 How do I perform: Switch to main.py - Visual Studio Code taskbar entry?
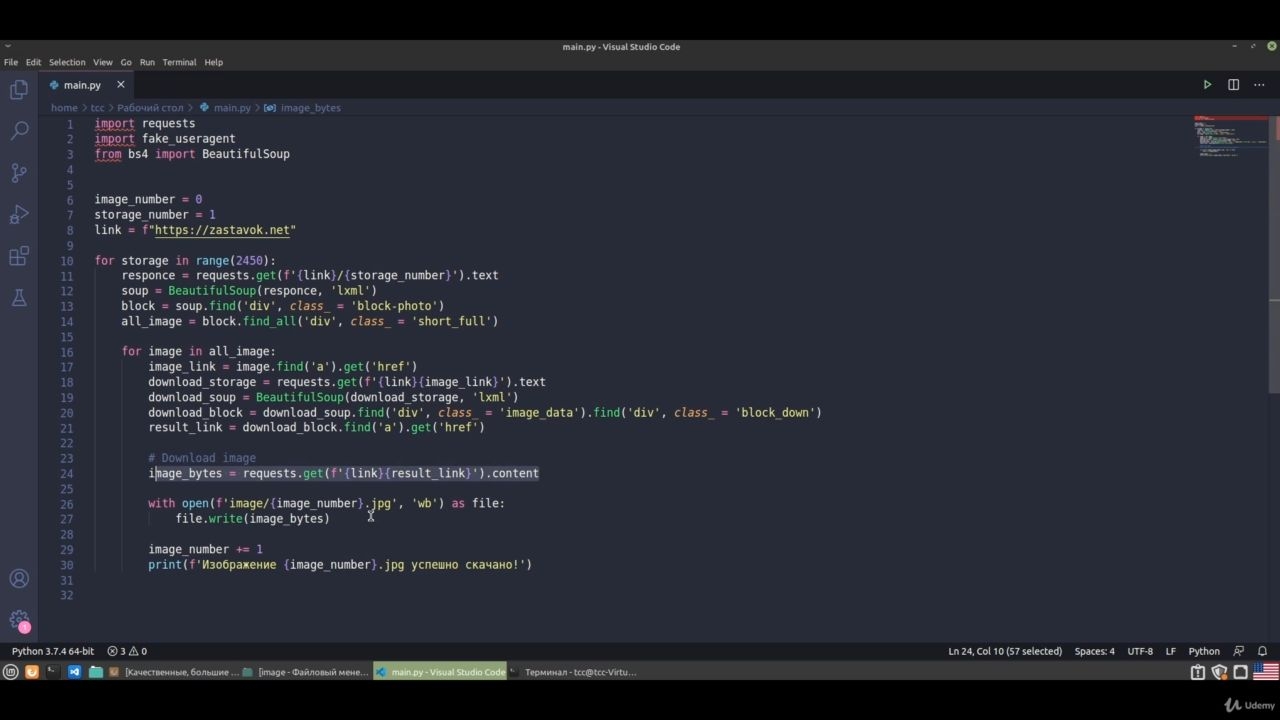coord(441,672)
